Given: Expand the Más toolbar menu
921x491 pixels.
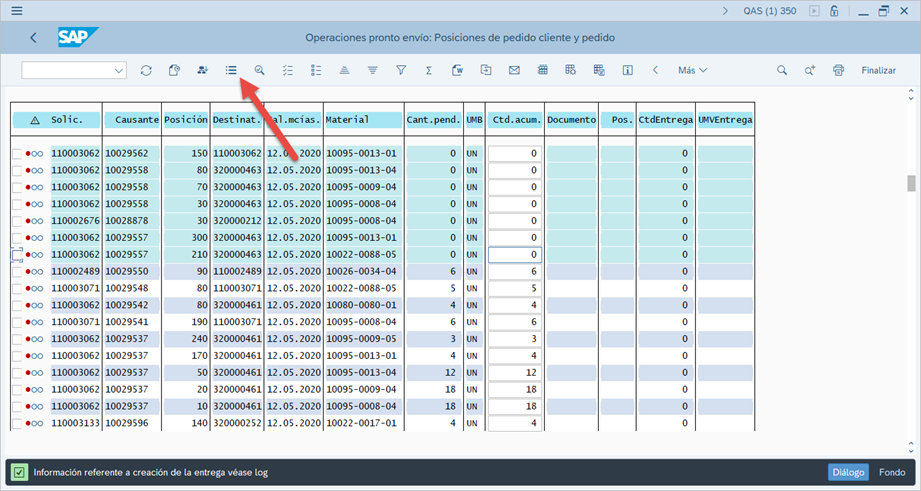Looking at the screenshot, I should pos(692,70).
